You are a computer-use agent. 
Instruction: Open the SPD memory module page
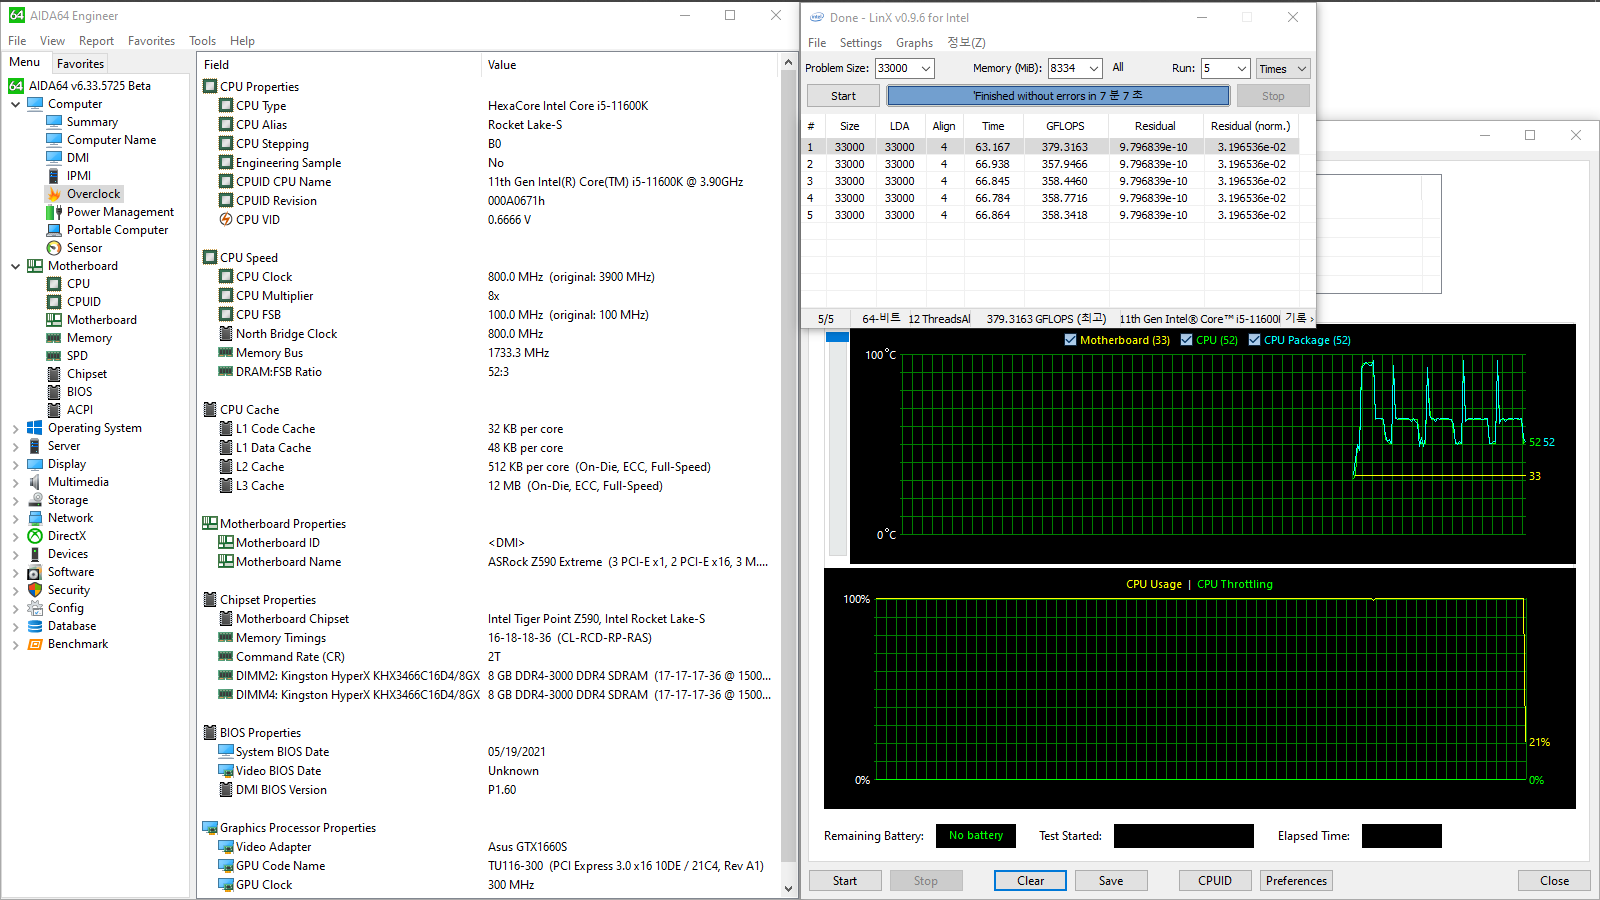[79, 355]
